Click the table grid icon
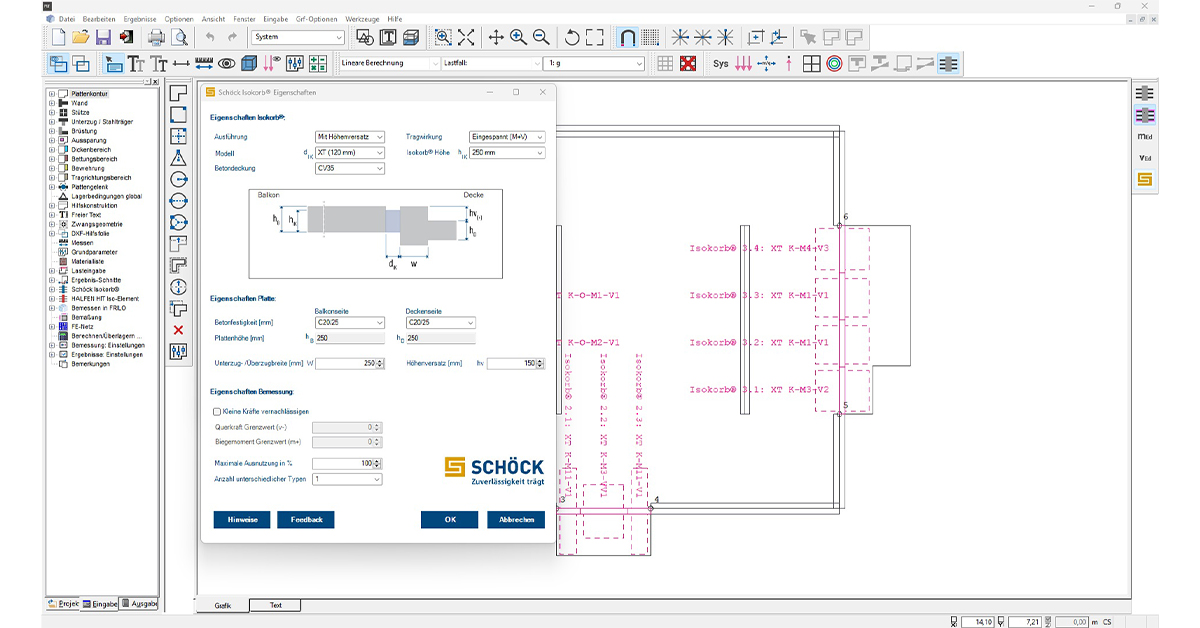Viewport: 1200px width, 628px height. point(665,64)
